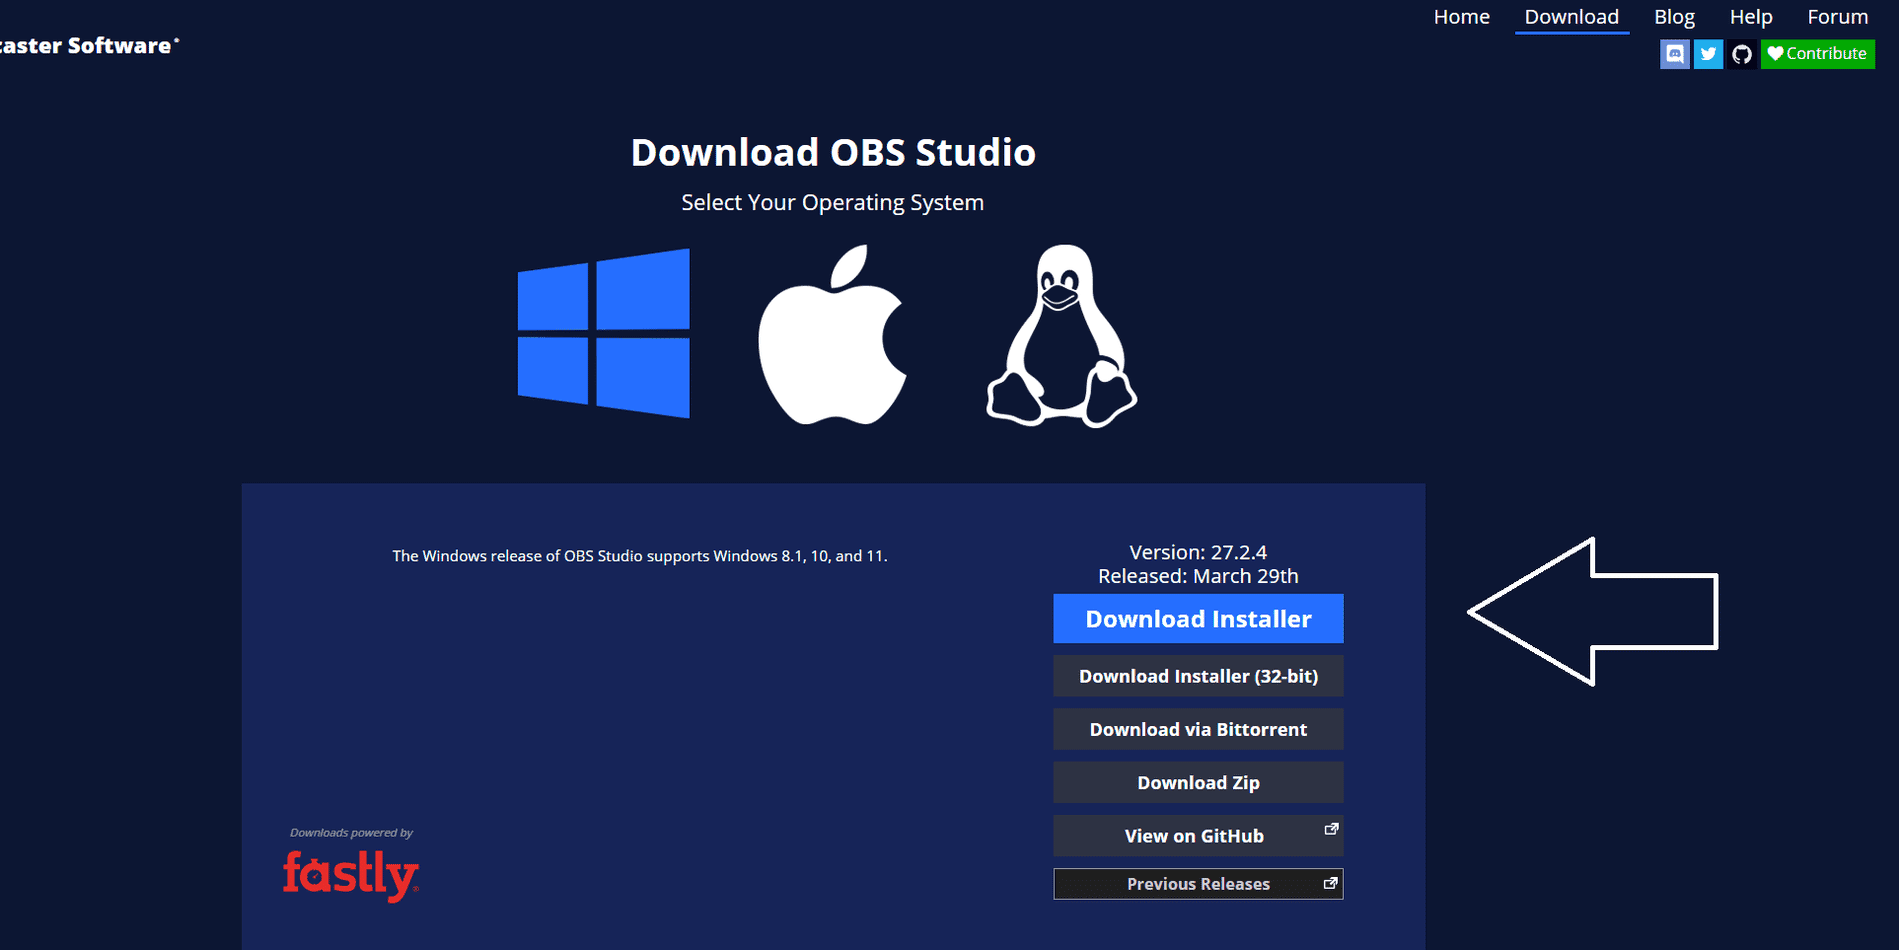Image resolution: width=1899 pixels, height=950 pixels.
Task: Click the Released: March 29th text
Action: click(1198, 576)
